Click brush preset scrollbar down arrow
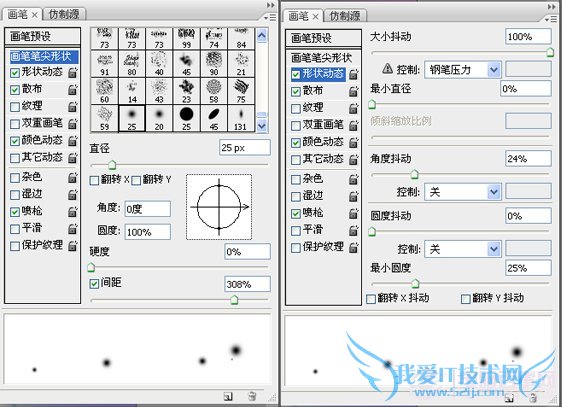Screen dimensions: 562x407 [262, 126]
